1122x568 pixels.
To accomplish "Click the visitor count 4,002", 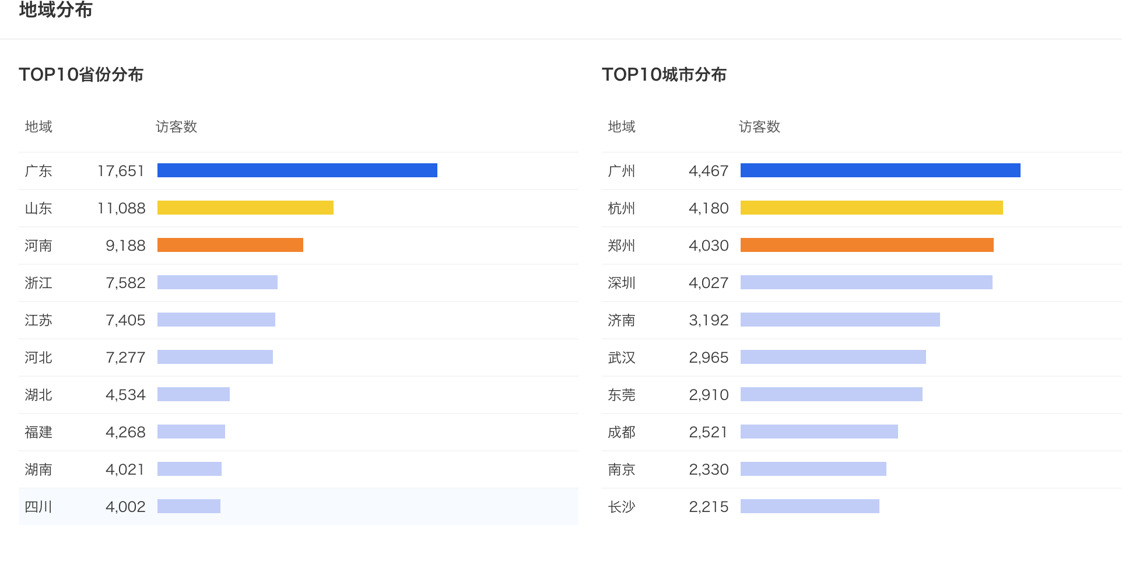I will 126,506.
